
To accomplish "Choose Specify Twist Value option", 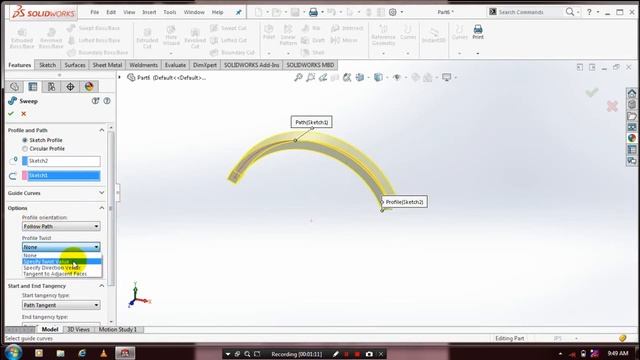I will 62,261.
